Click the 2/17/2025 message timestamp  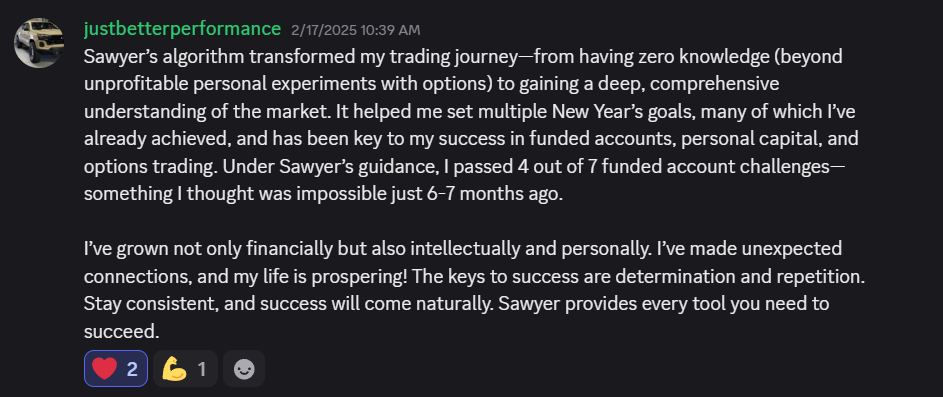[x=355, y=30]
